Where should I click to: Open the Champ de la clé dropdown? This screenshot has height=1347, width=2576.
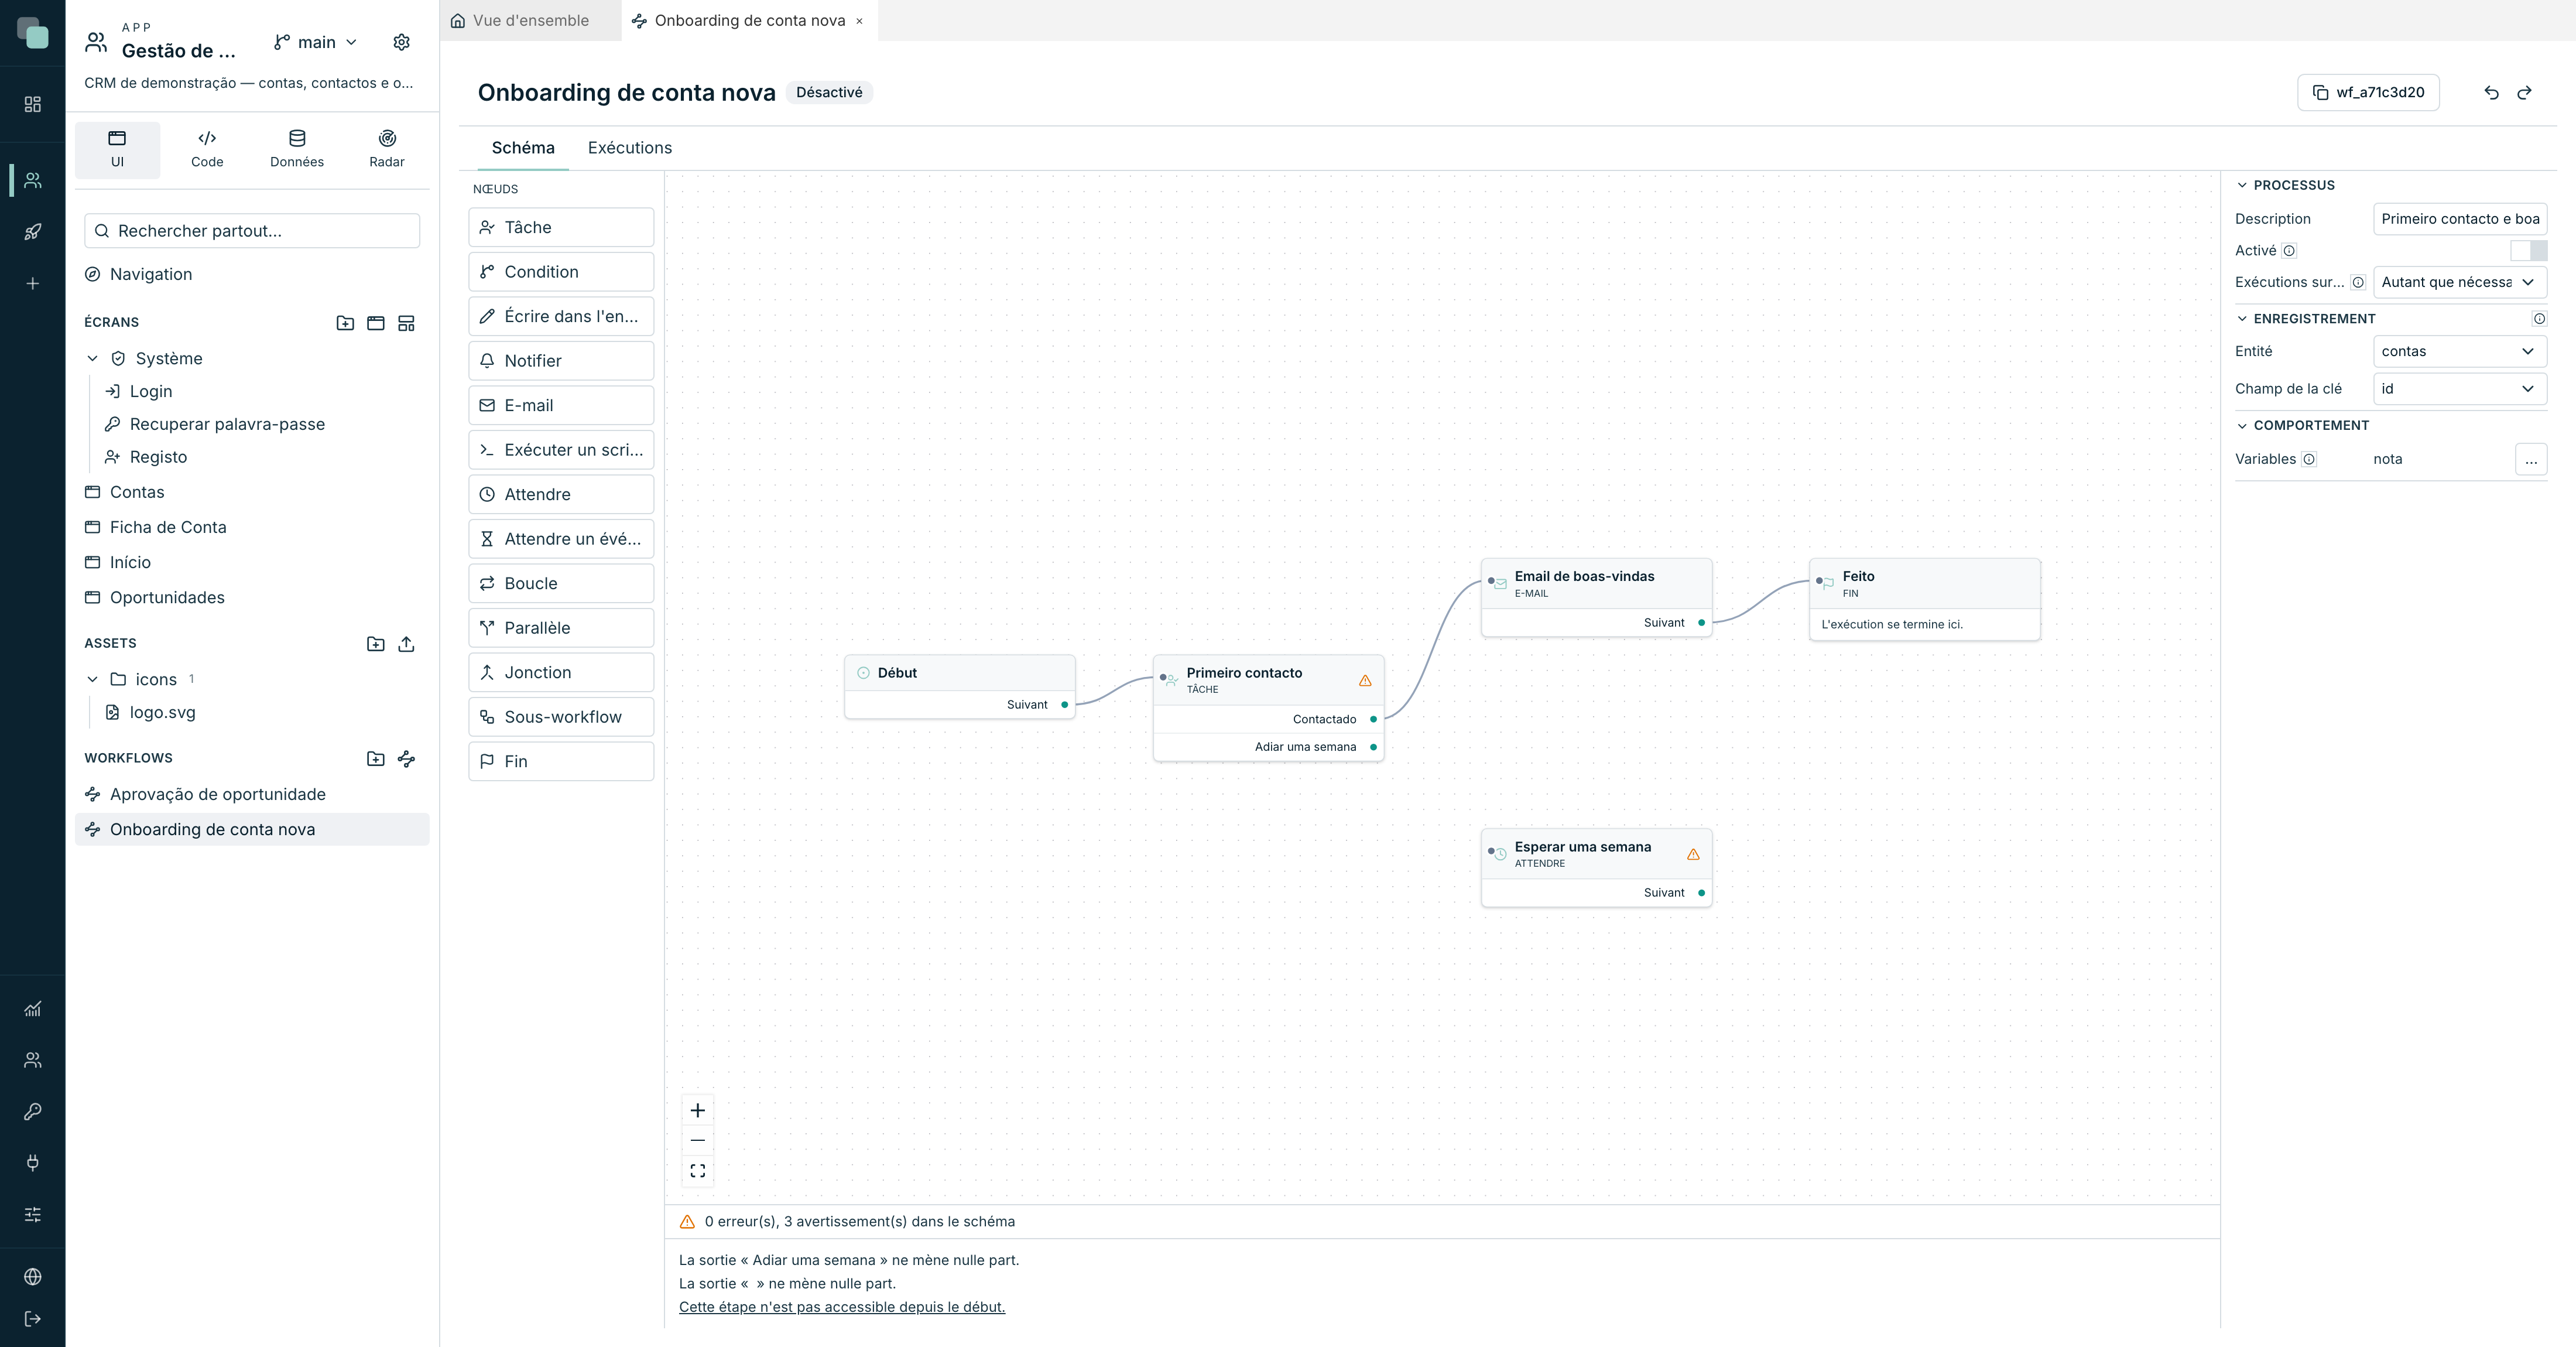(x=2459, y=389)
